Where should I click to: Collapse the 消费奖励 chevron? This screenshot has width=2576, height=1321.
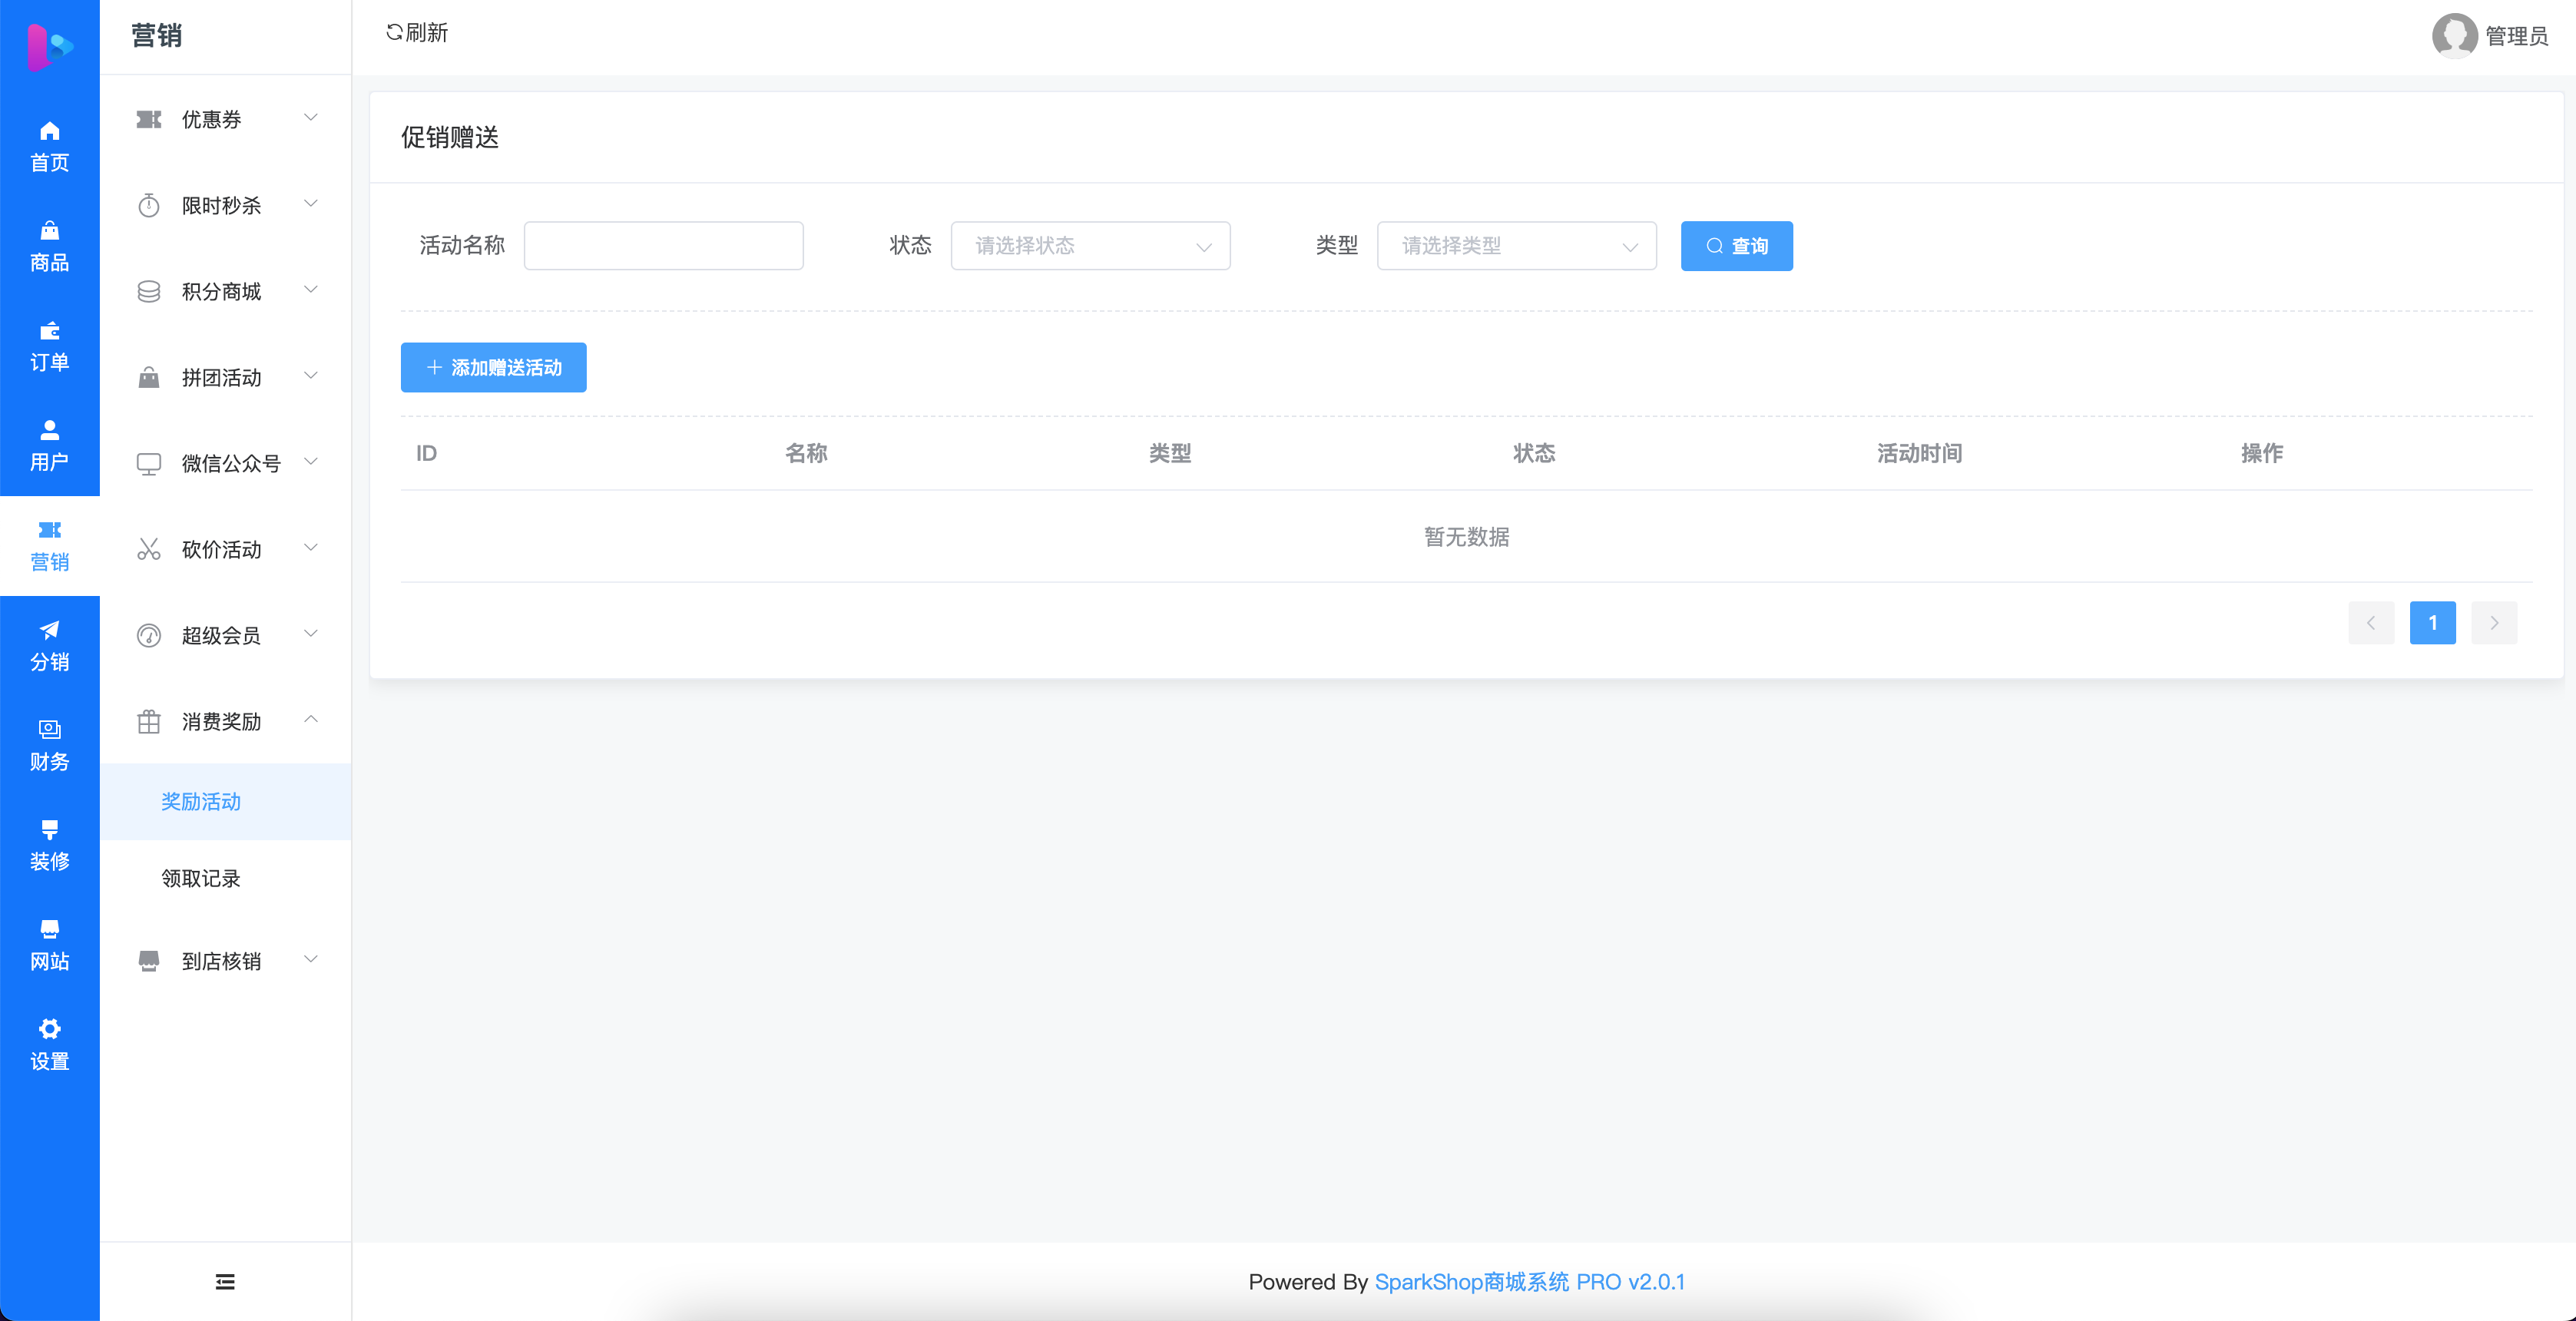[x=311, y=720]
